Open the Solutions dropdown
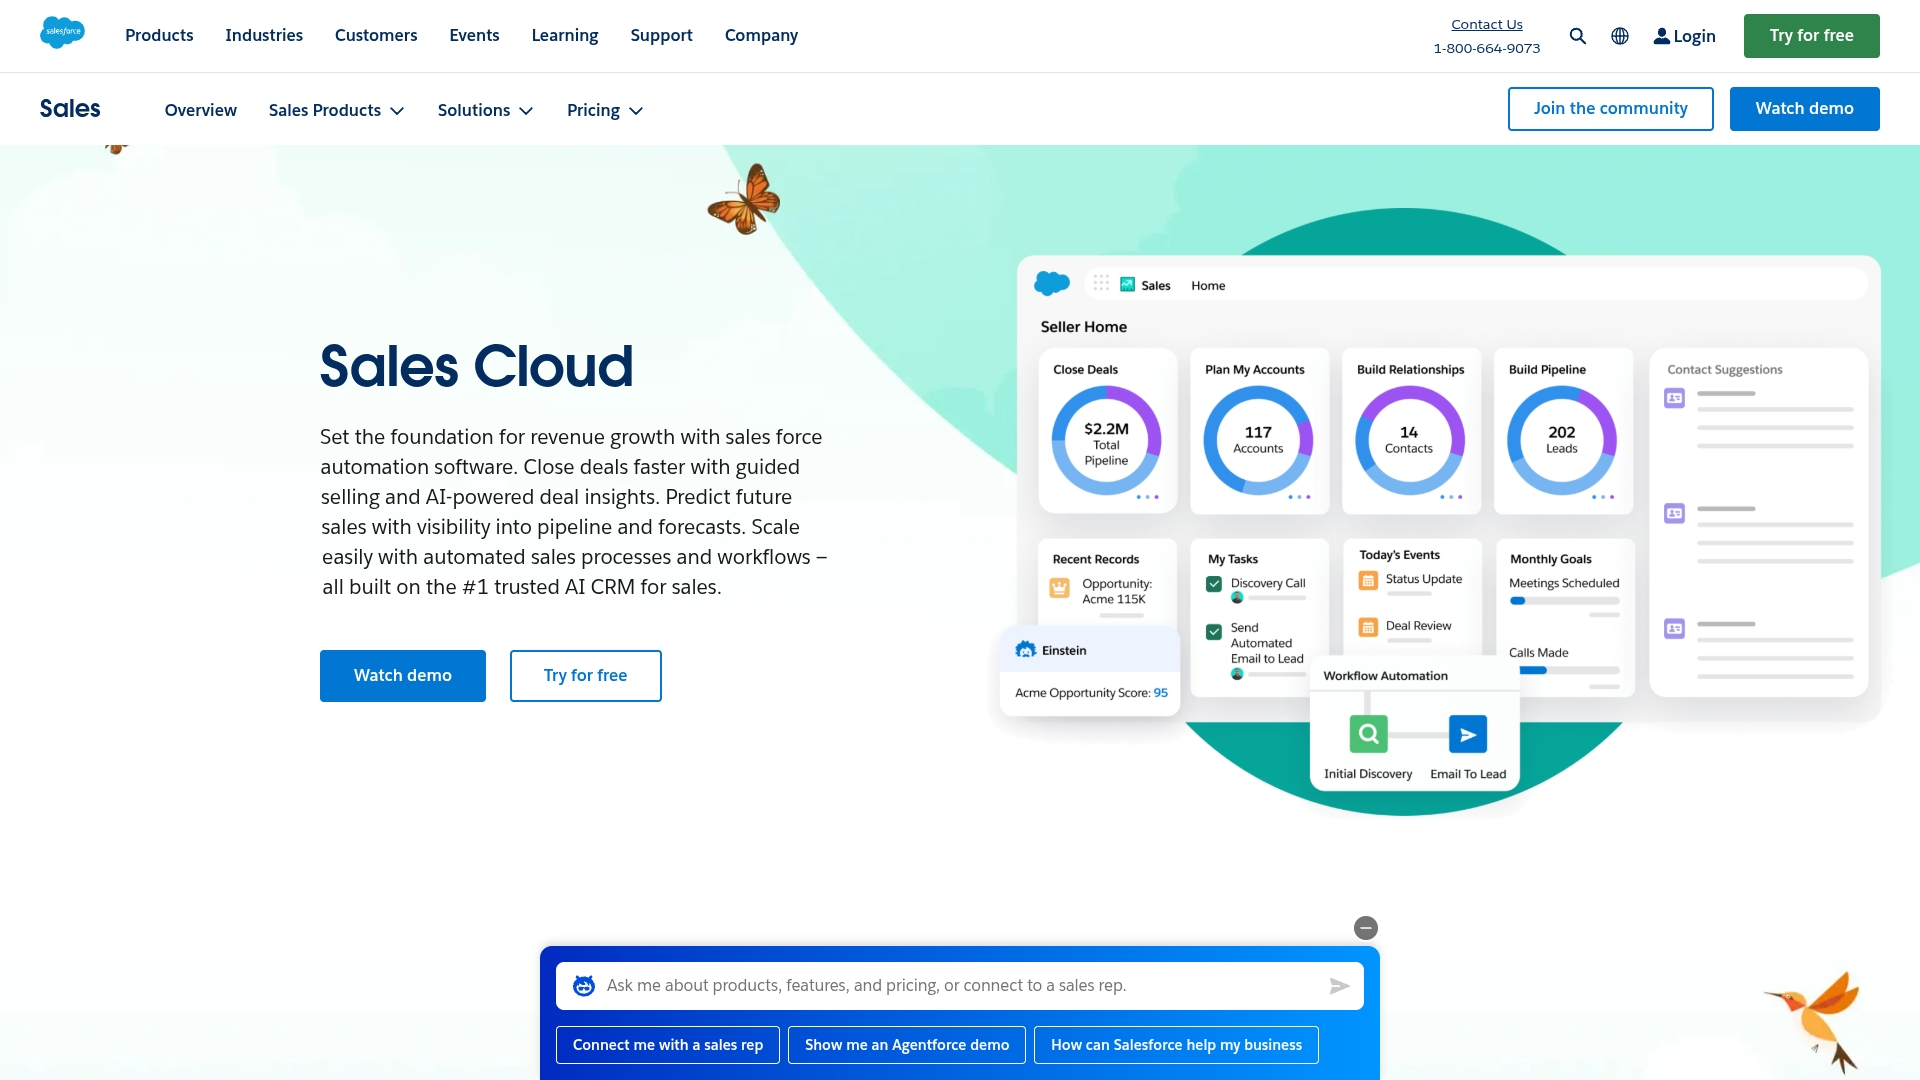The image size is (1920, 1080). click(x=485, y=110)
